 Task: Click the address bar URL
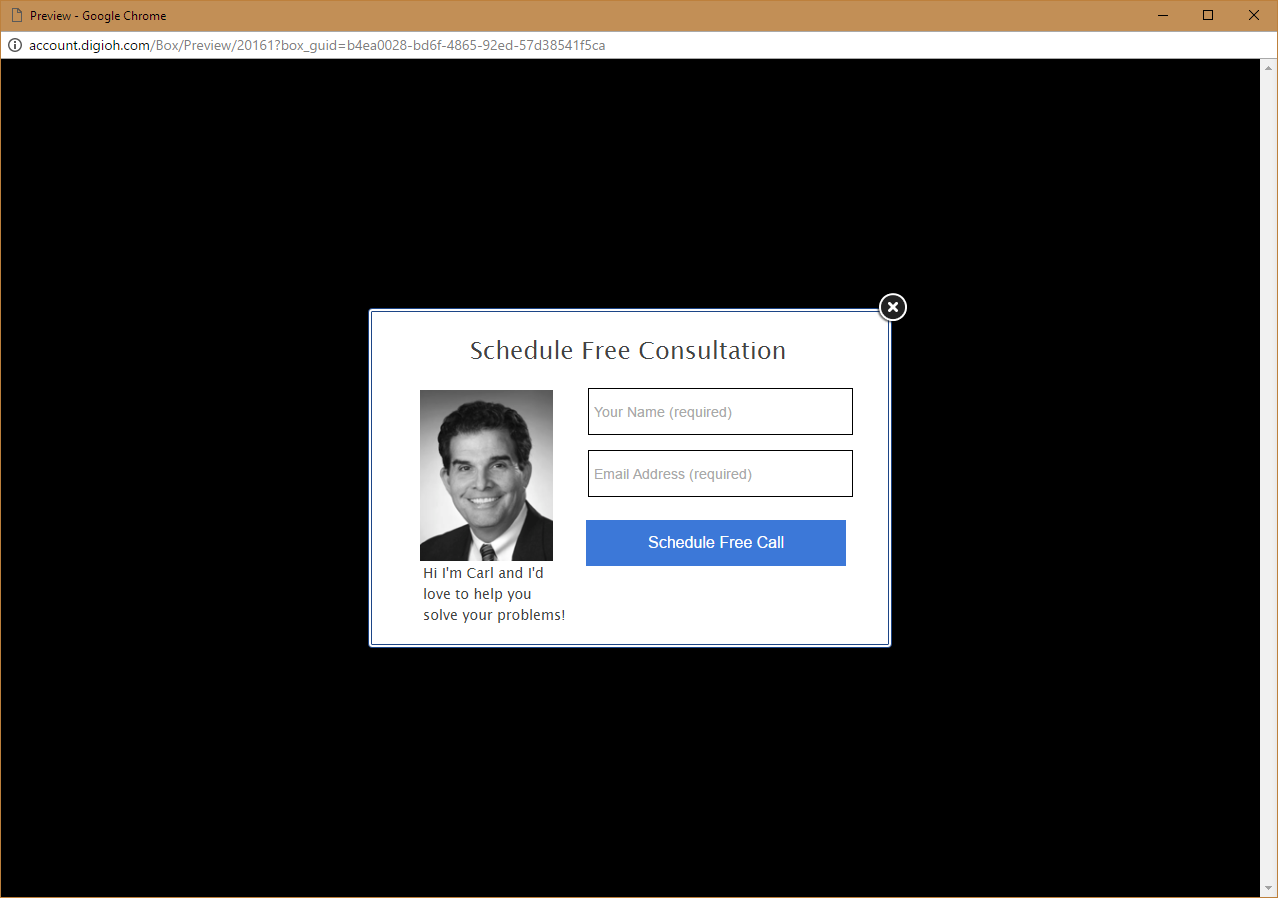click(x=317, y=45)
